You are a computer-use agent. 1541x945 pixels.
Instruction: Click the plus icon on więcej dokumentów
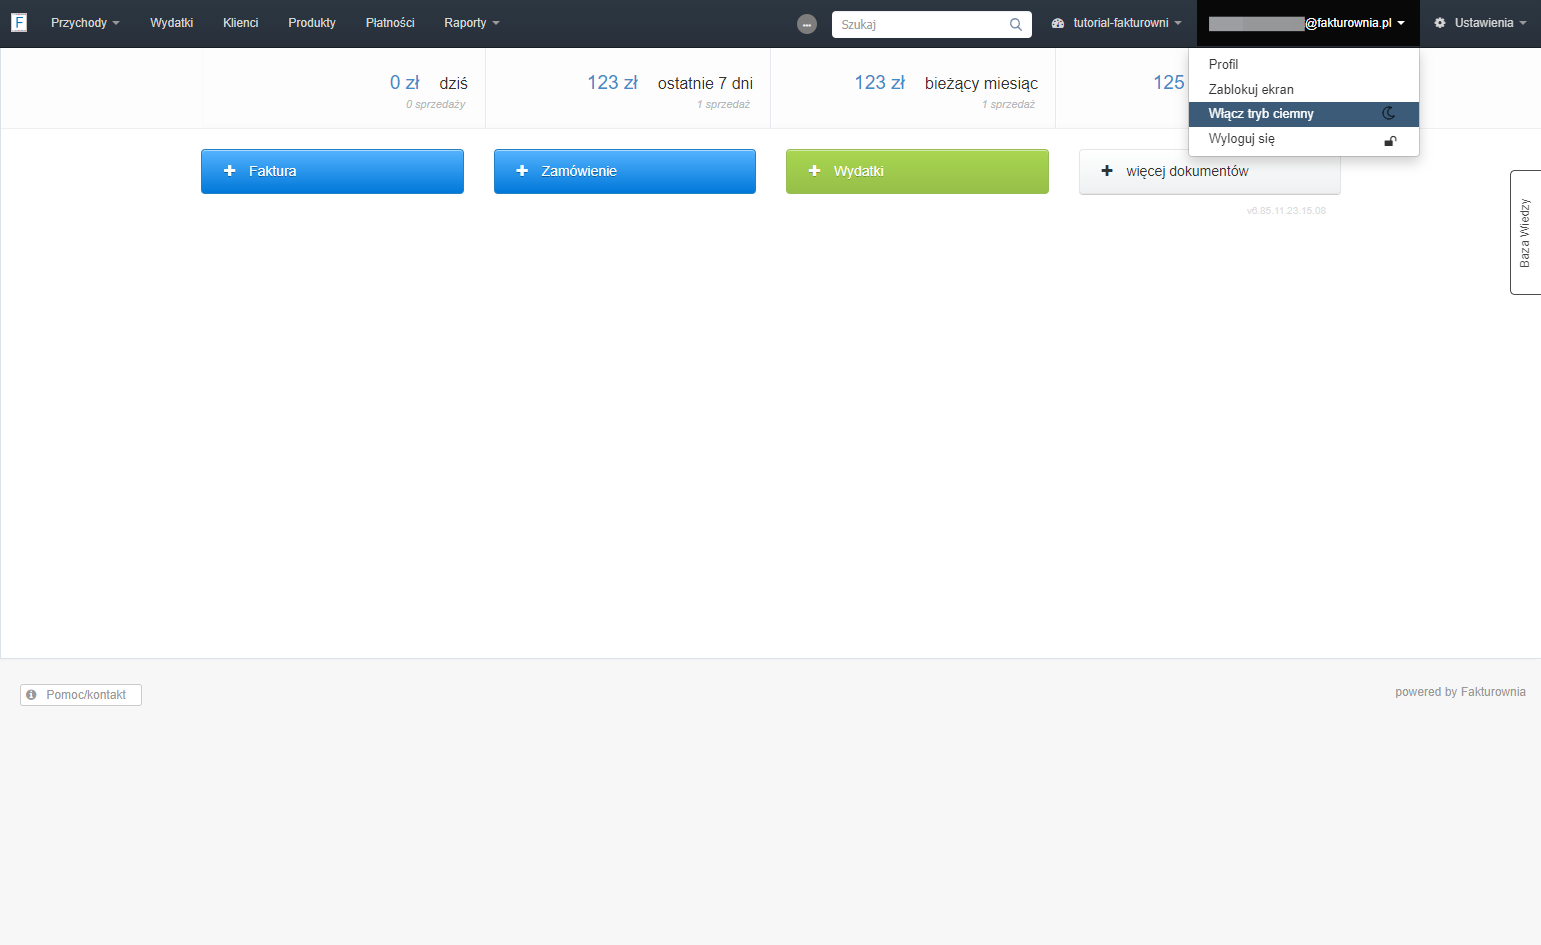(1107, 171)
